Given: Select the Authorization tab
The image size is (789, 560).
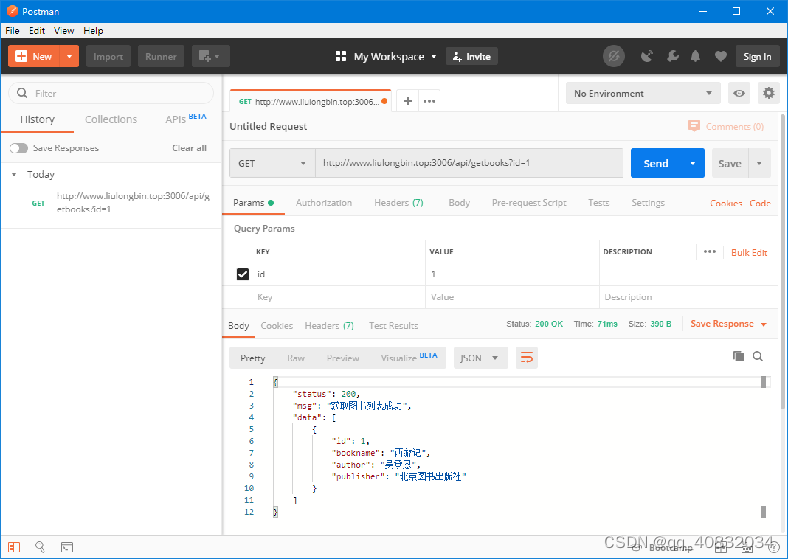Looking at the screenshot, I should 324,203.
